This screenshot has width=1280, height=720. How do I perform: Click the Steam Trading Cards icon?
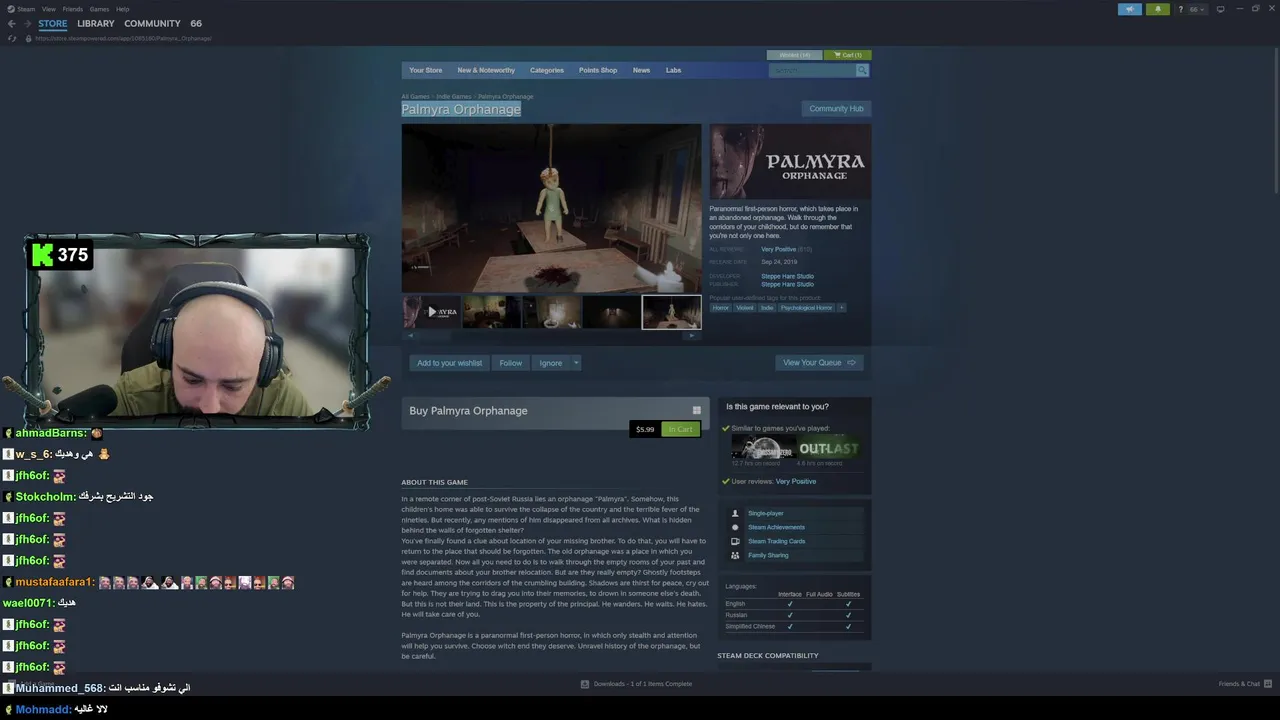(x=735, y=541)
